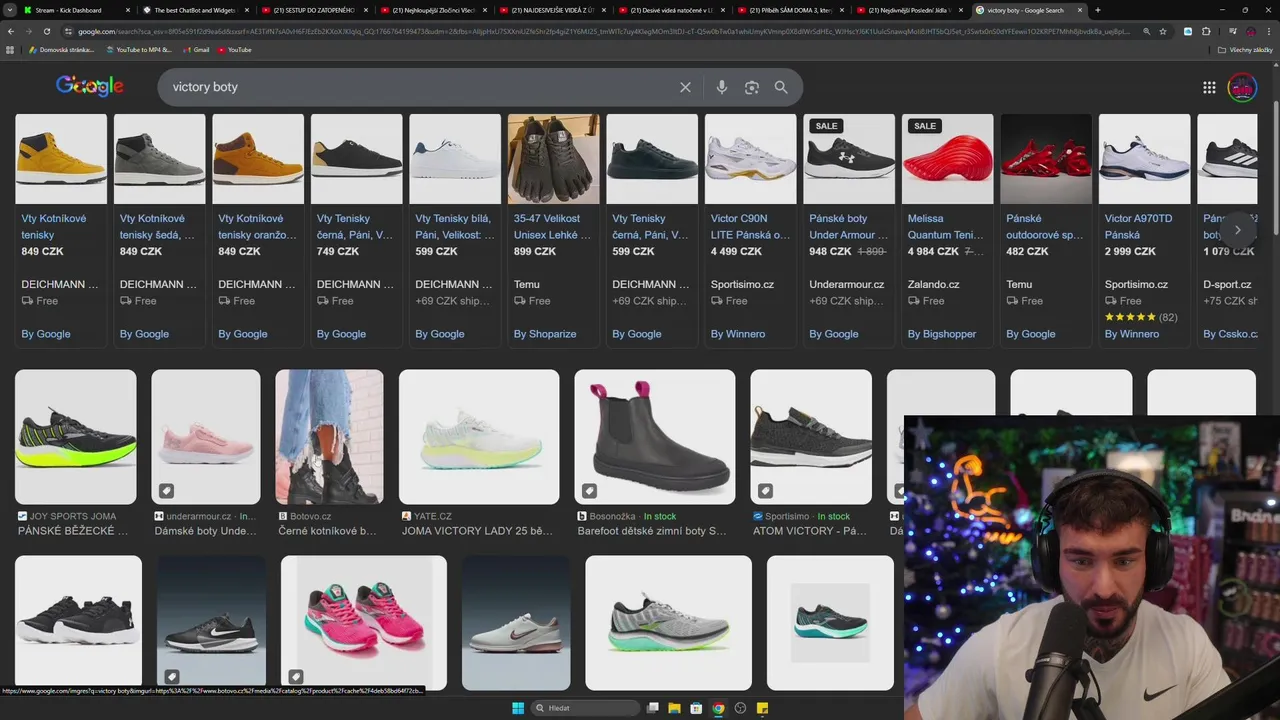Open the Chrome extensions puzzle icon
The height and width of the screenshot is (720, 1280).
pyautogui.click(x=1206, y=31)
